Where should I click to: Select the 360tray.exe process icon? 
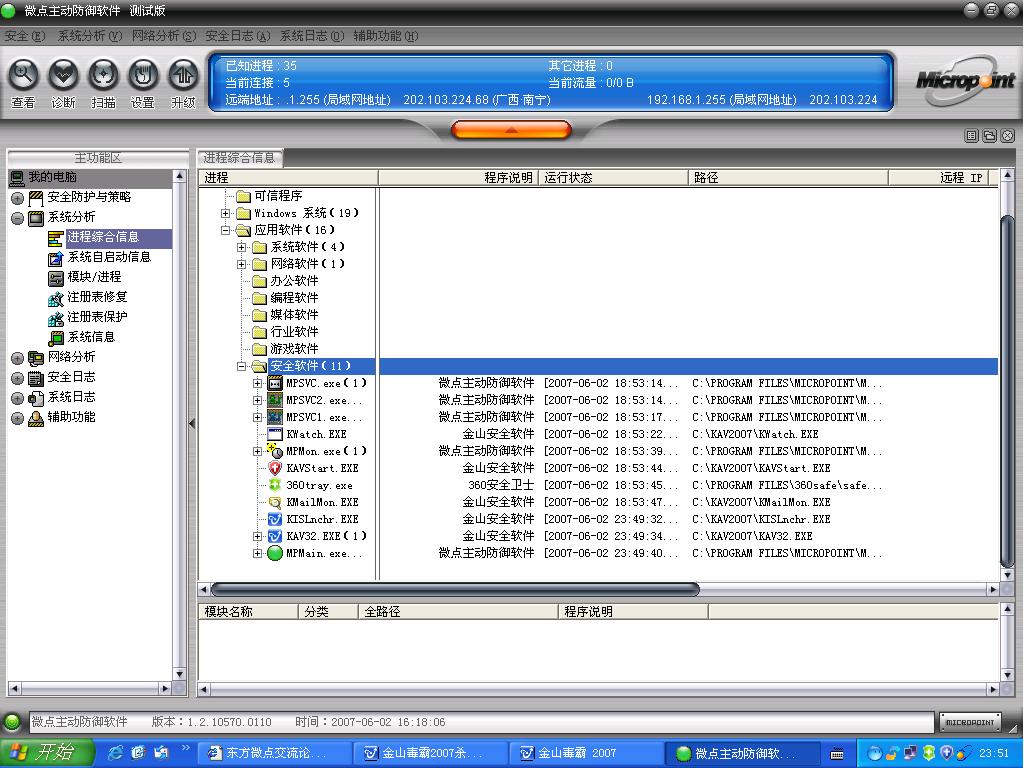[x=275, y=485]
